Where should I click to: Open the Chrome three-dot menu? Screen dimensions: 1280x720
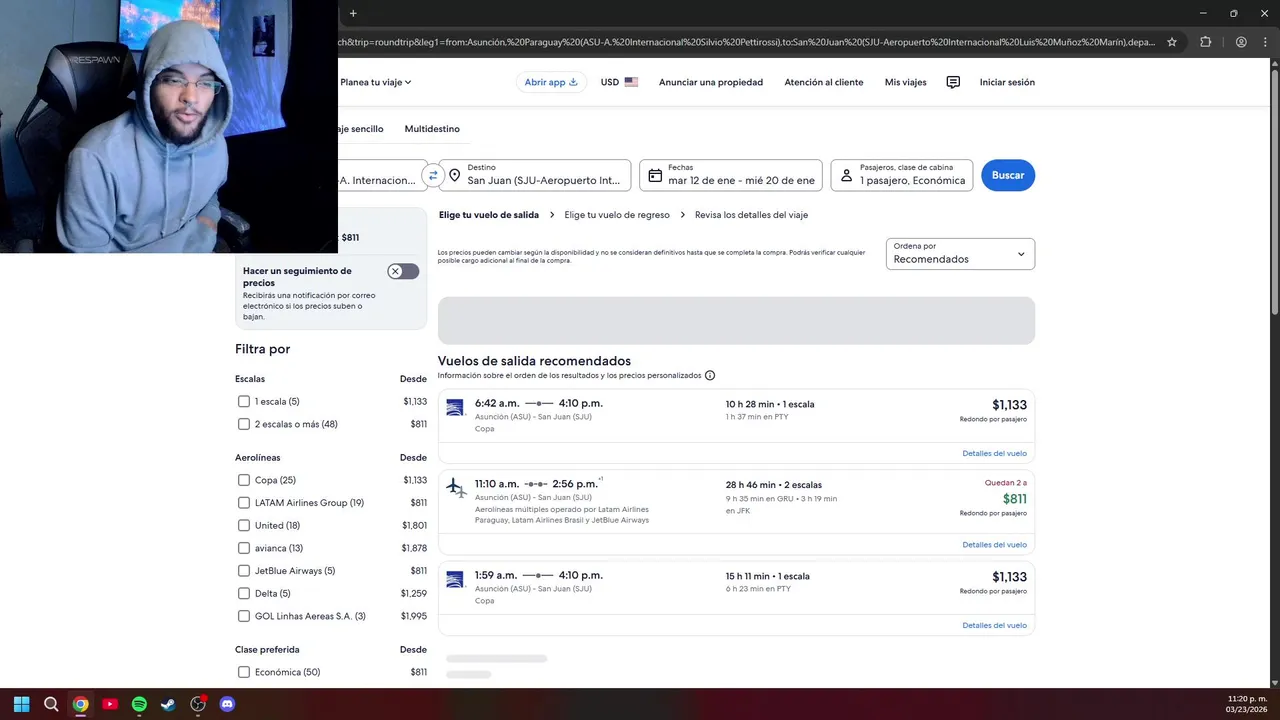click(x=1263, y=42)
